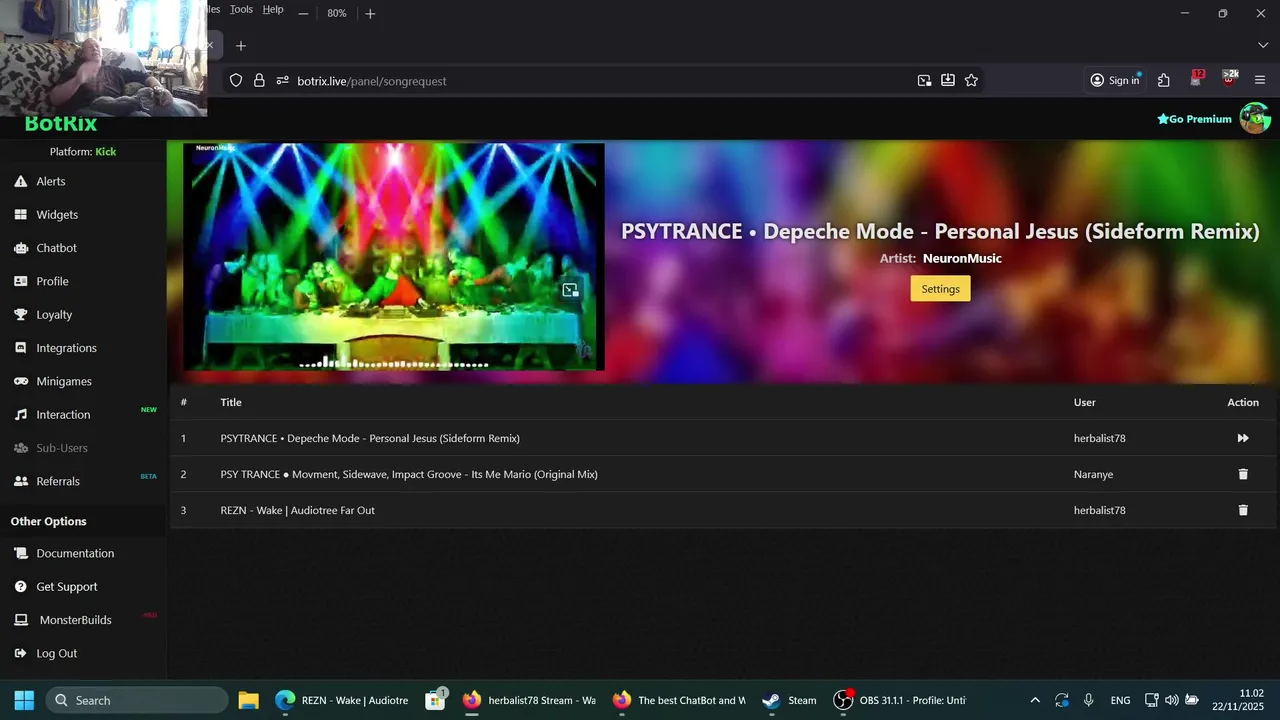The height and width of the screenshot is (720, 1280).
Task: Click Log Out text
Action: (x=57, y=653)
